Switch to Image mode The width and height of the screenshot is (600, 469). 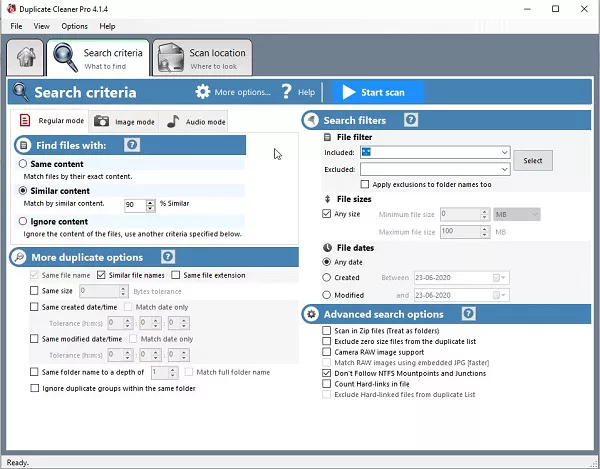(123, 121)
